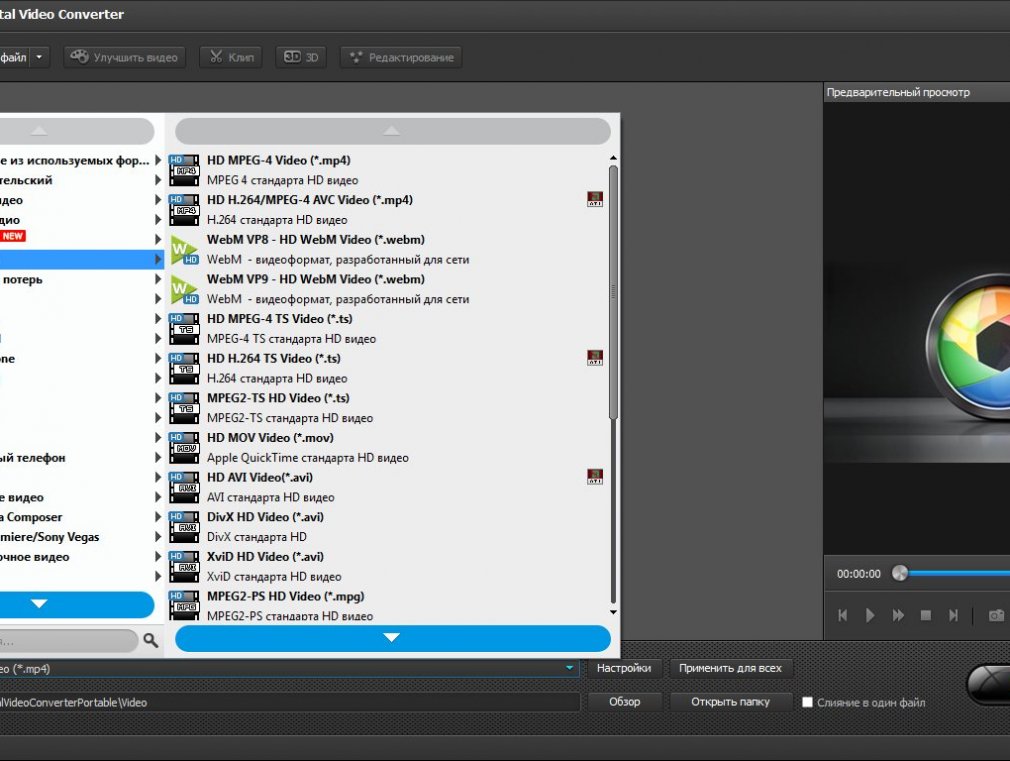Screen dimensions: 1010x761
Task: Click the grey scroll-up bar above format list
Action: click(x=393, y=131)
